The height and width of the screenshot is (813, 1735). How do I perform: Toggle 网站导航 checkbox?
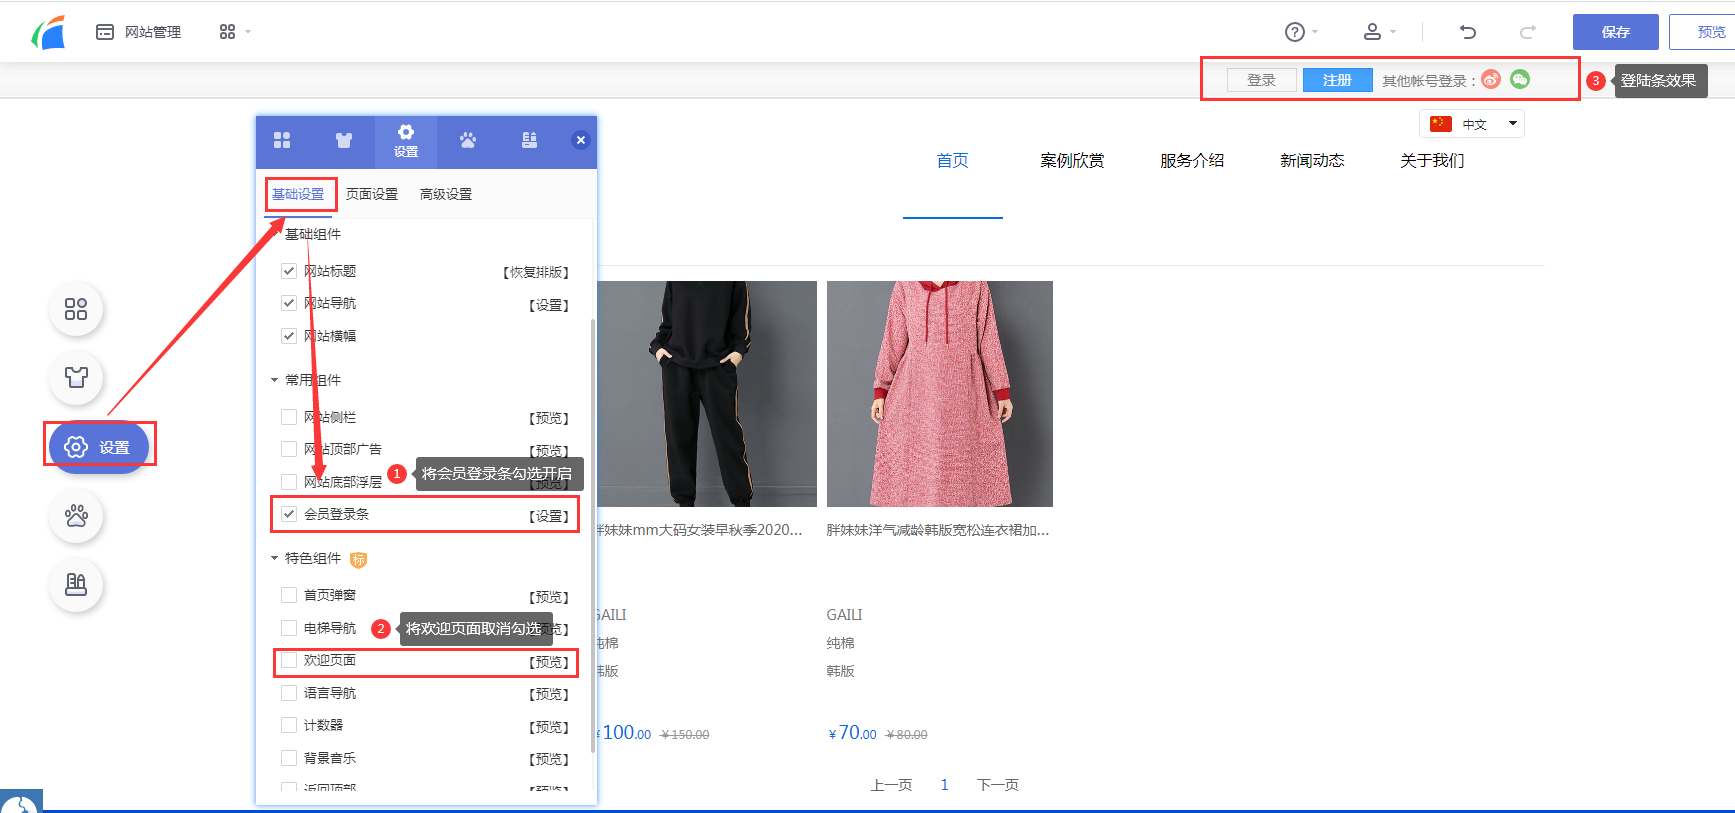[x=289, y=303]
